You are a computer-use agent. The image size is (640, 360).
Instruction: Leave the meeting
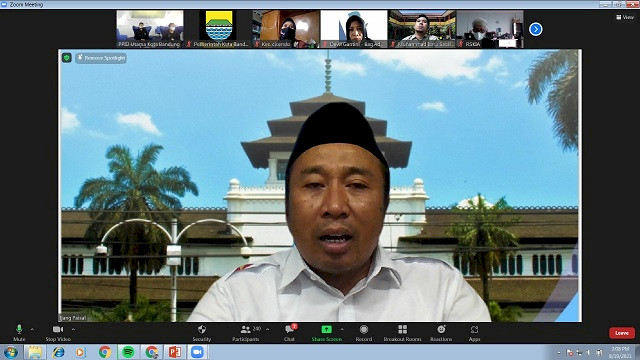click(x=622, y=333)
